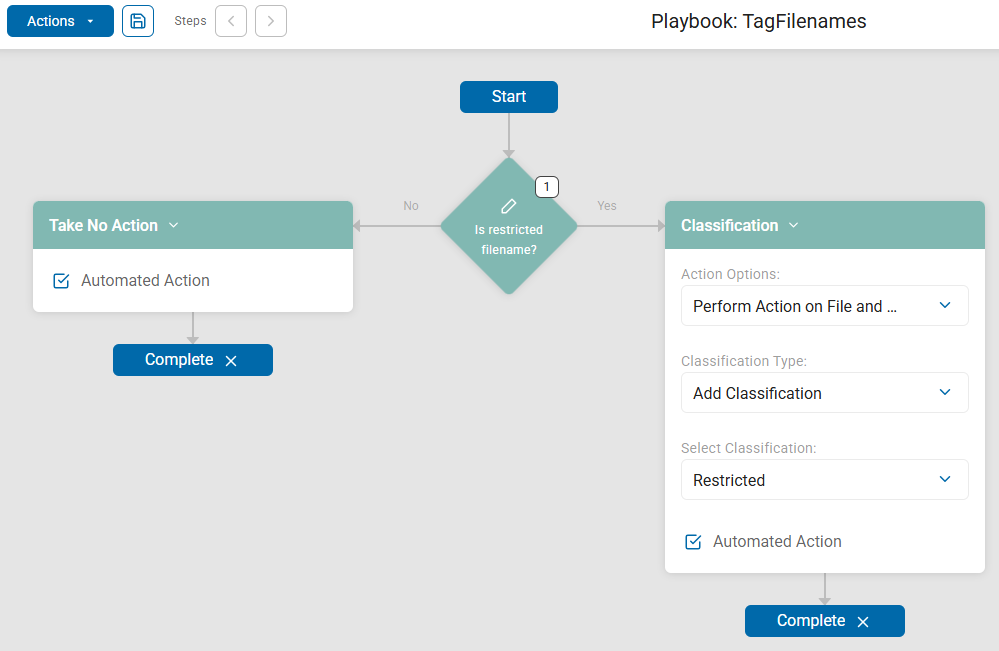Open the Actions dropdown menu
The width and height of the screenshot is (999, 651).
[x=60, y=21]
